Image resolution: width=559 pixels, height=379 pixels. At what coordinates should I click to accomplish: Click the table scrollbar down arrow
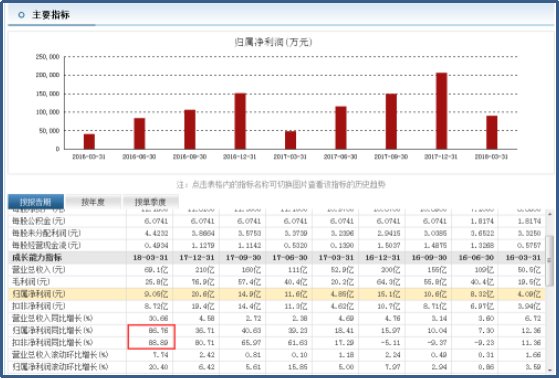(x=550, y=370)
